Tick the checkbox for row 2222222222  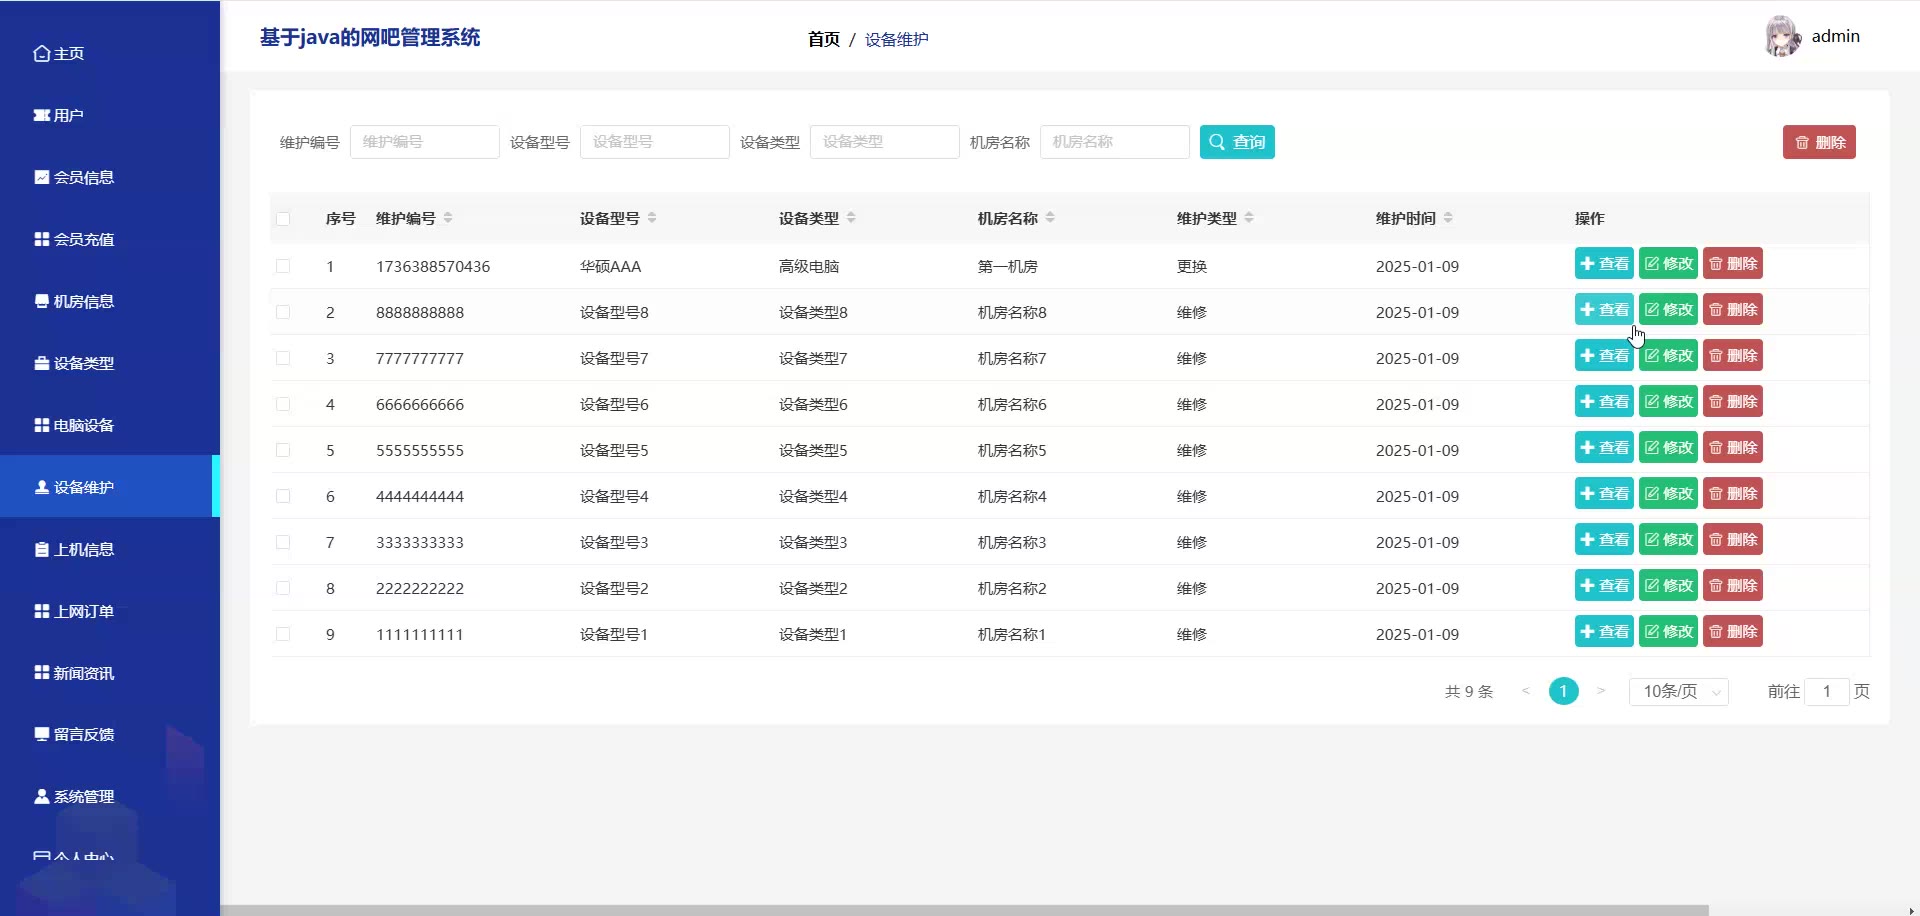pos(283,588)
